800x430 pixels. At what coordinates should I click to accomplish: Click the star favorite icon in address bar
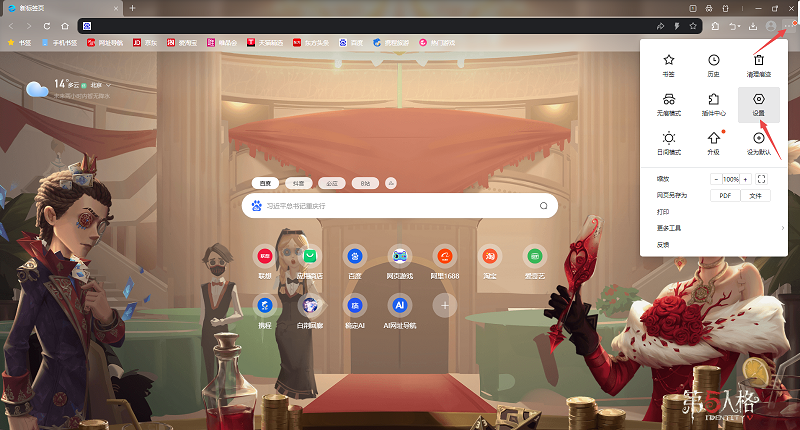pos(693,26)
